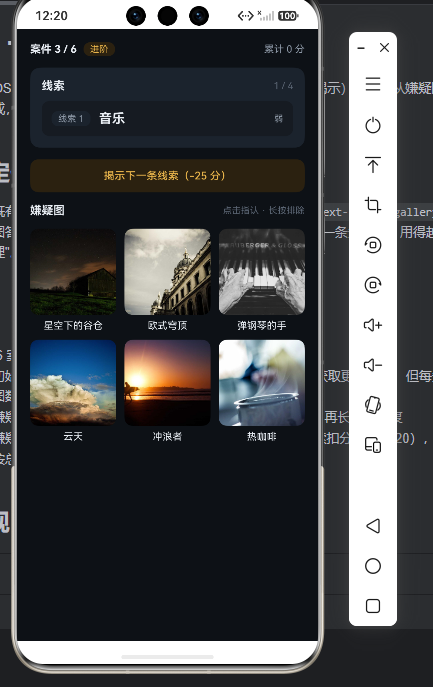Select the 欧式穹顶 suspect image
This screenshot has height=687, width=433.
[167, 272]
